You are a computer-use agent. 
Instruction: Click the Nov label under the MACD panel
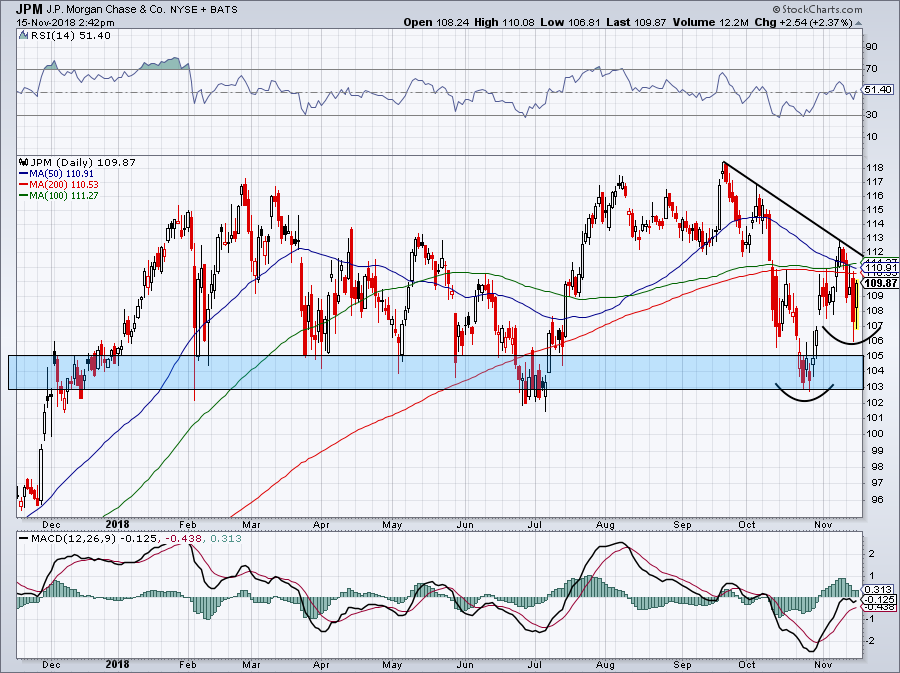(x=823, y=664)
